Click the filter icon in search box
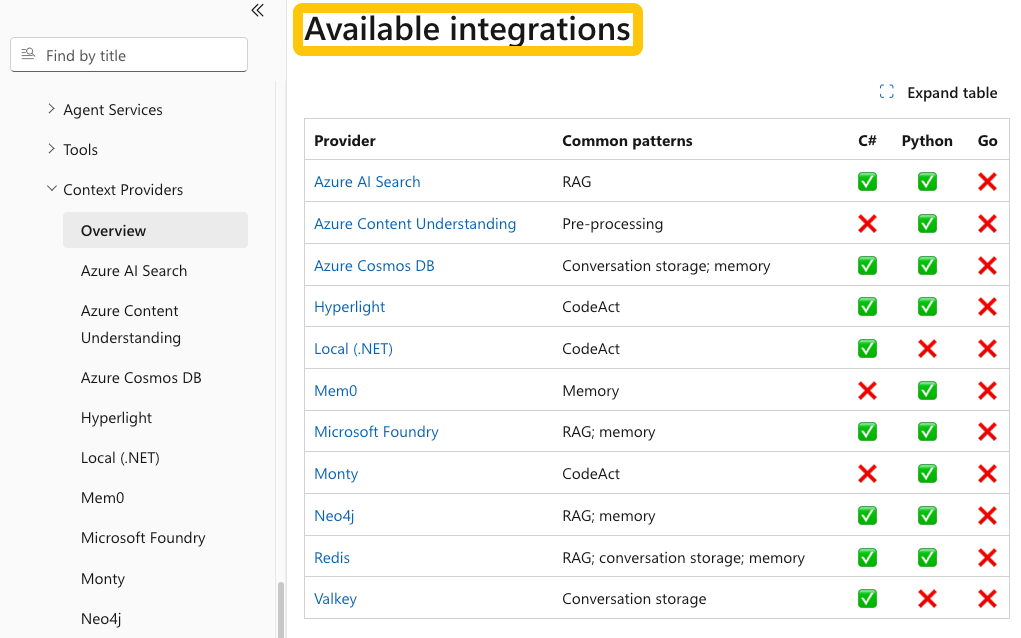This screenshot has width=1021, height=638. (x=28, y=54)
